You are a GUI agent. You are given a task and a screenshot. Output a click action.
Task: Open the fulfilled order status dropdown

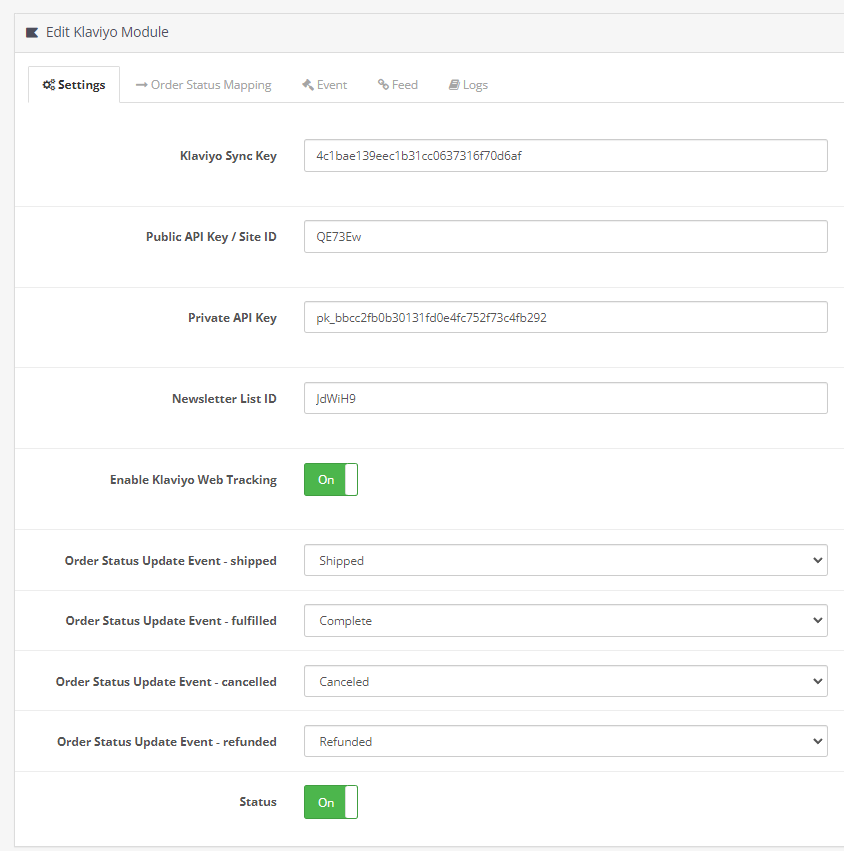coord(566,620)
